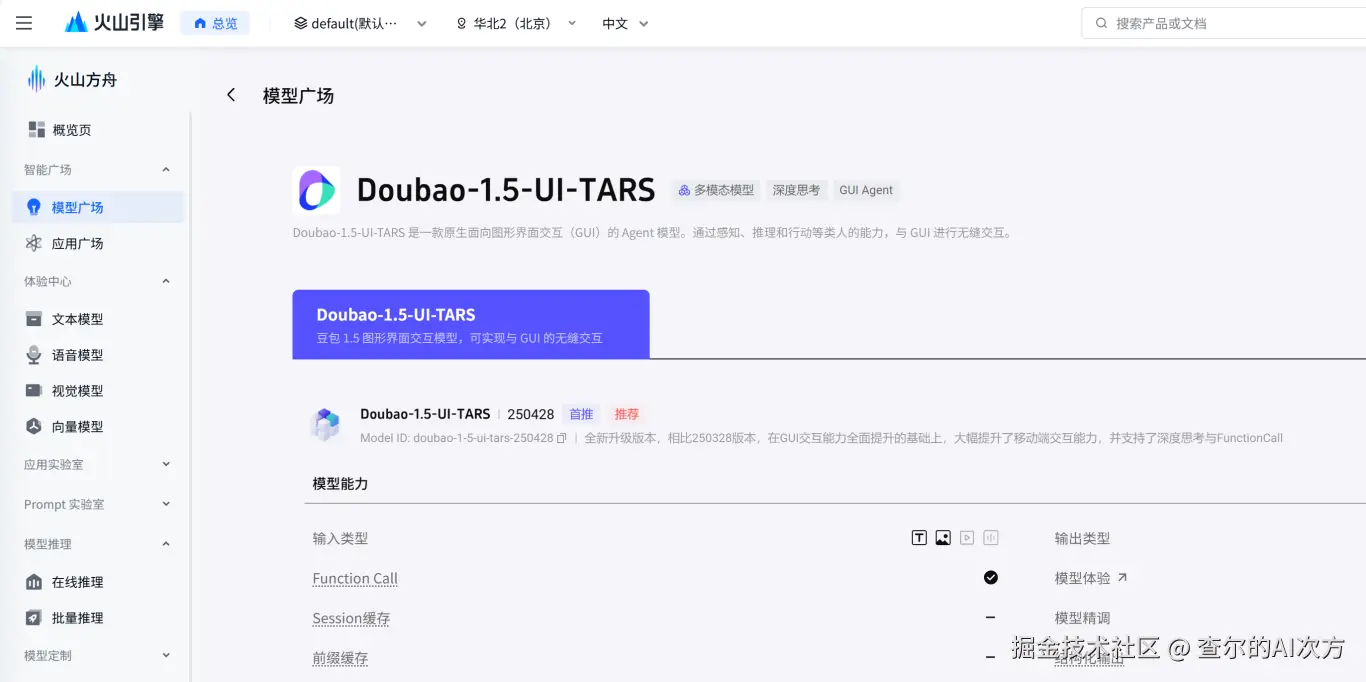Image resolution: width=1366 pixels, height=682 pixels.
Task: Select 模型广场 in the sidebar
Action: tap(98, 207)
